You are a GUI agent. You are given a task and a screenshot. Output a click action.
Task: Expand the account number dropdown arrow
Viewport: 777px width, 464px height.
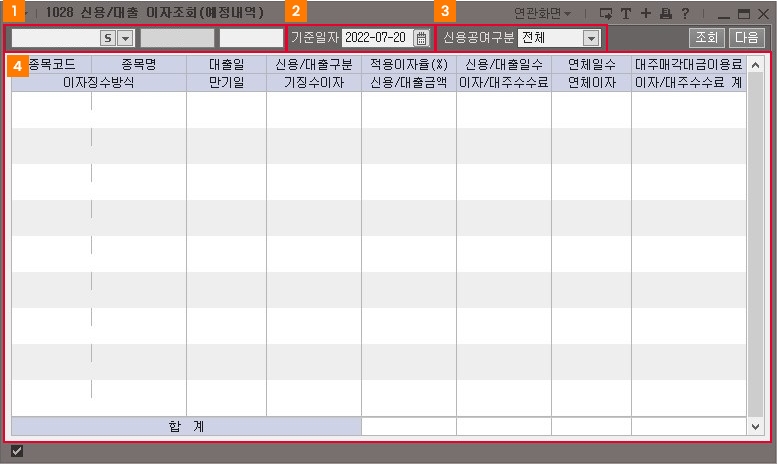click(125, 38)
